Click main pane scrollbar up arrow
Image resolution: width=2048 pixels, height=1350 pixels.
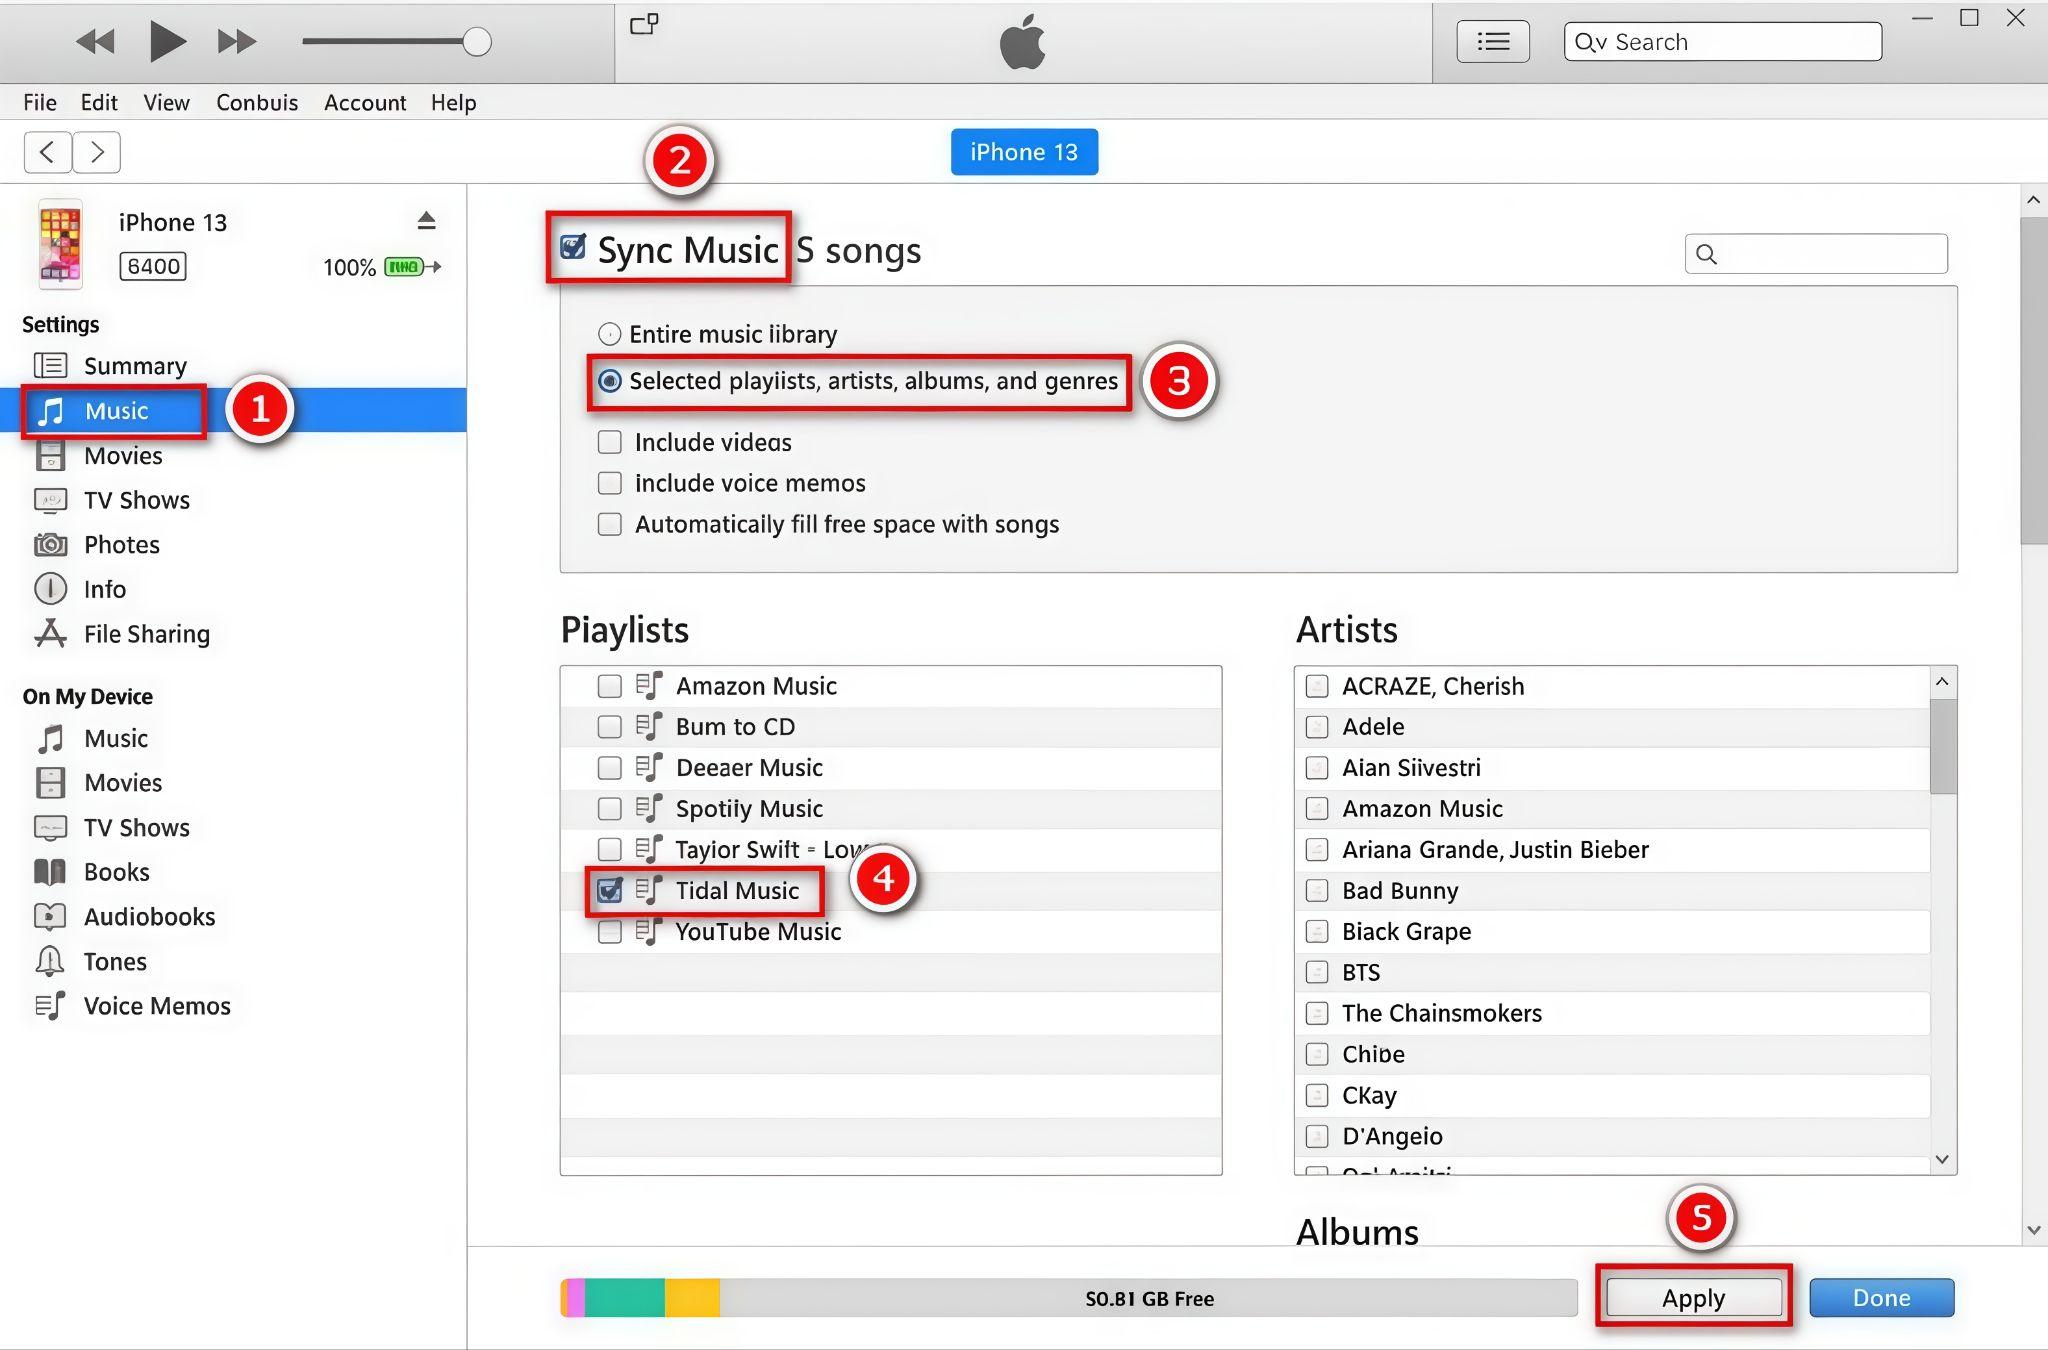point(2033,200)
